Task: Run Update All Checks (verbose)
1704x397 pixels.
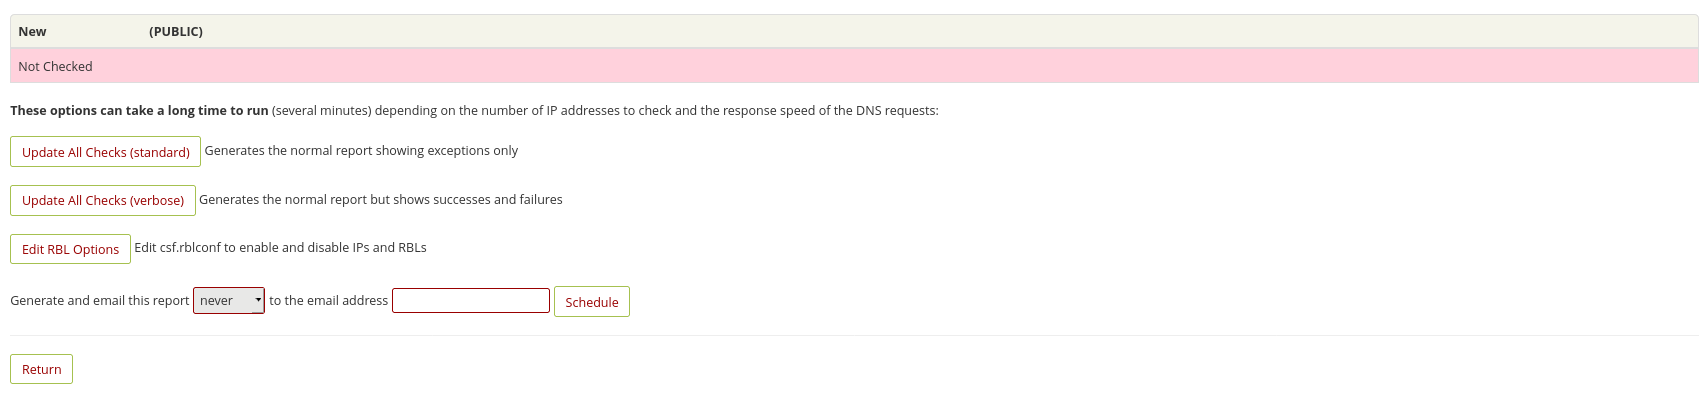Action: pyautogui.click(x=103, y=200)
